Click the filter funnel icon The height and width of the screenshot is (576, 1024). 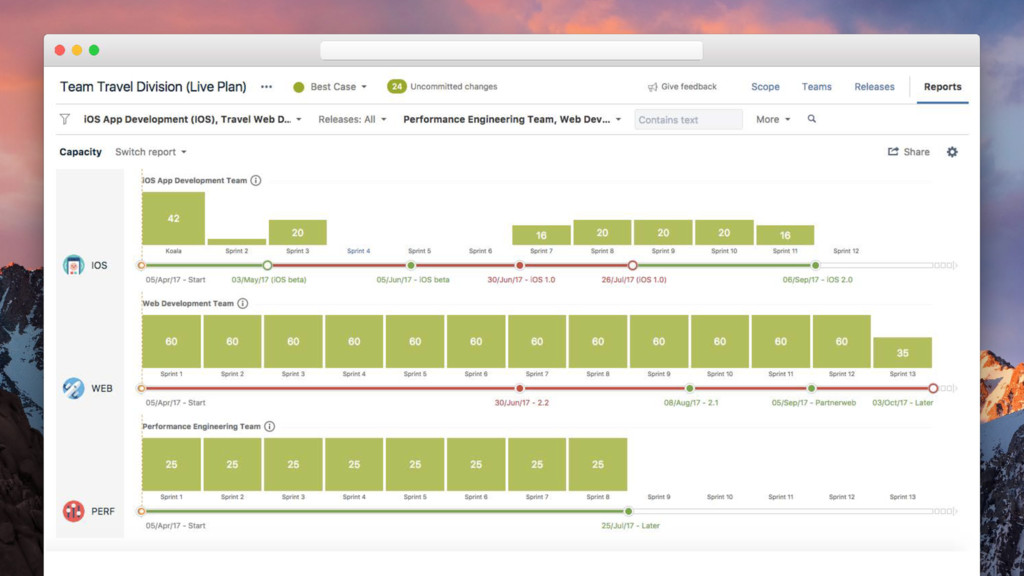[65, 119]
